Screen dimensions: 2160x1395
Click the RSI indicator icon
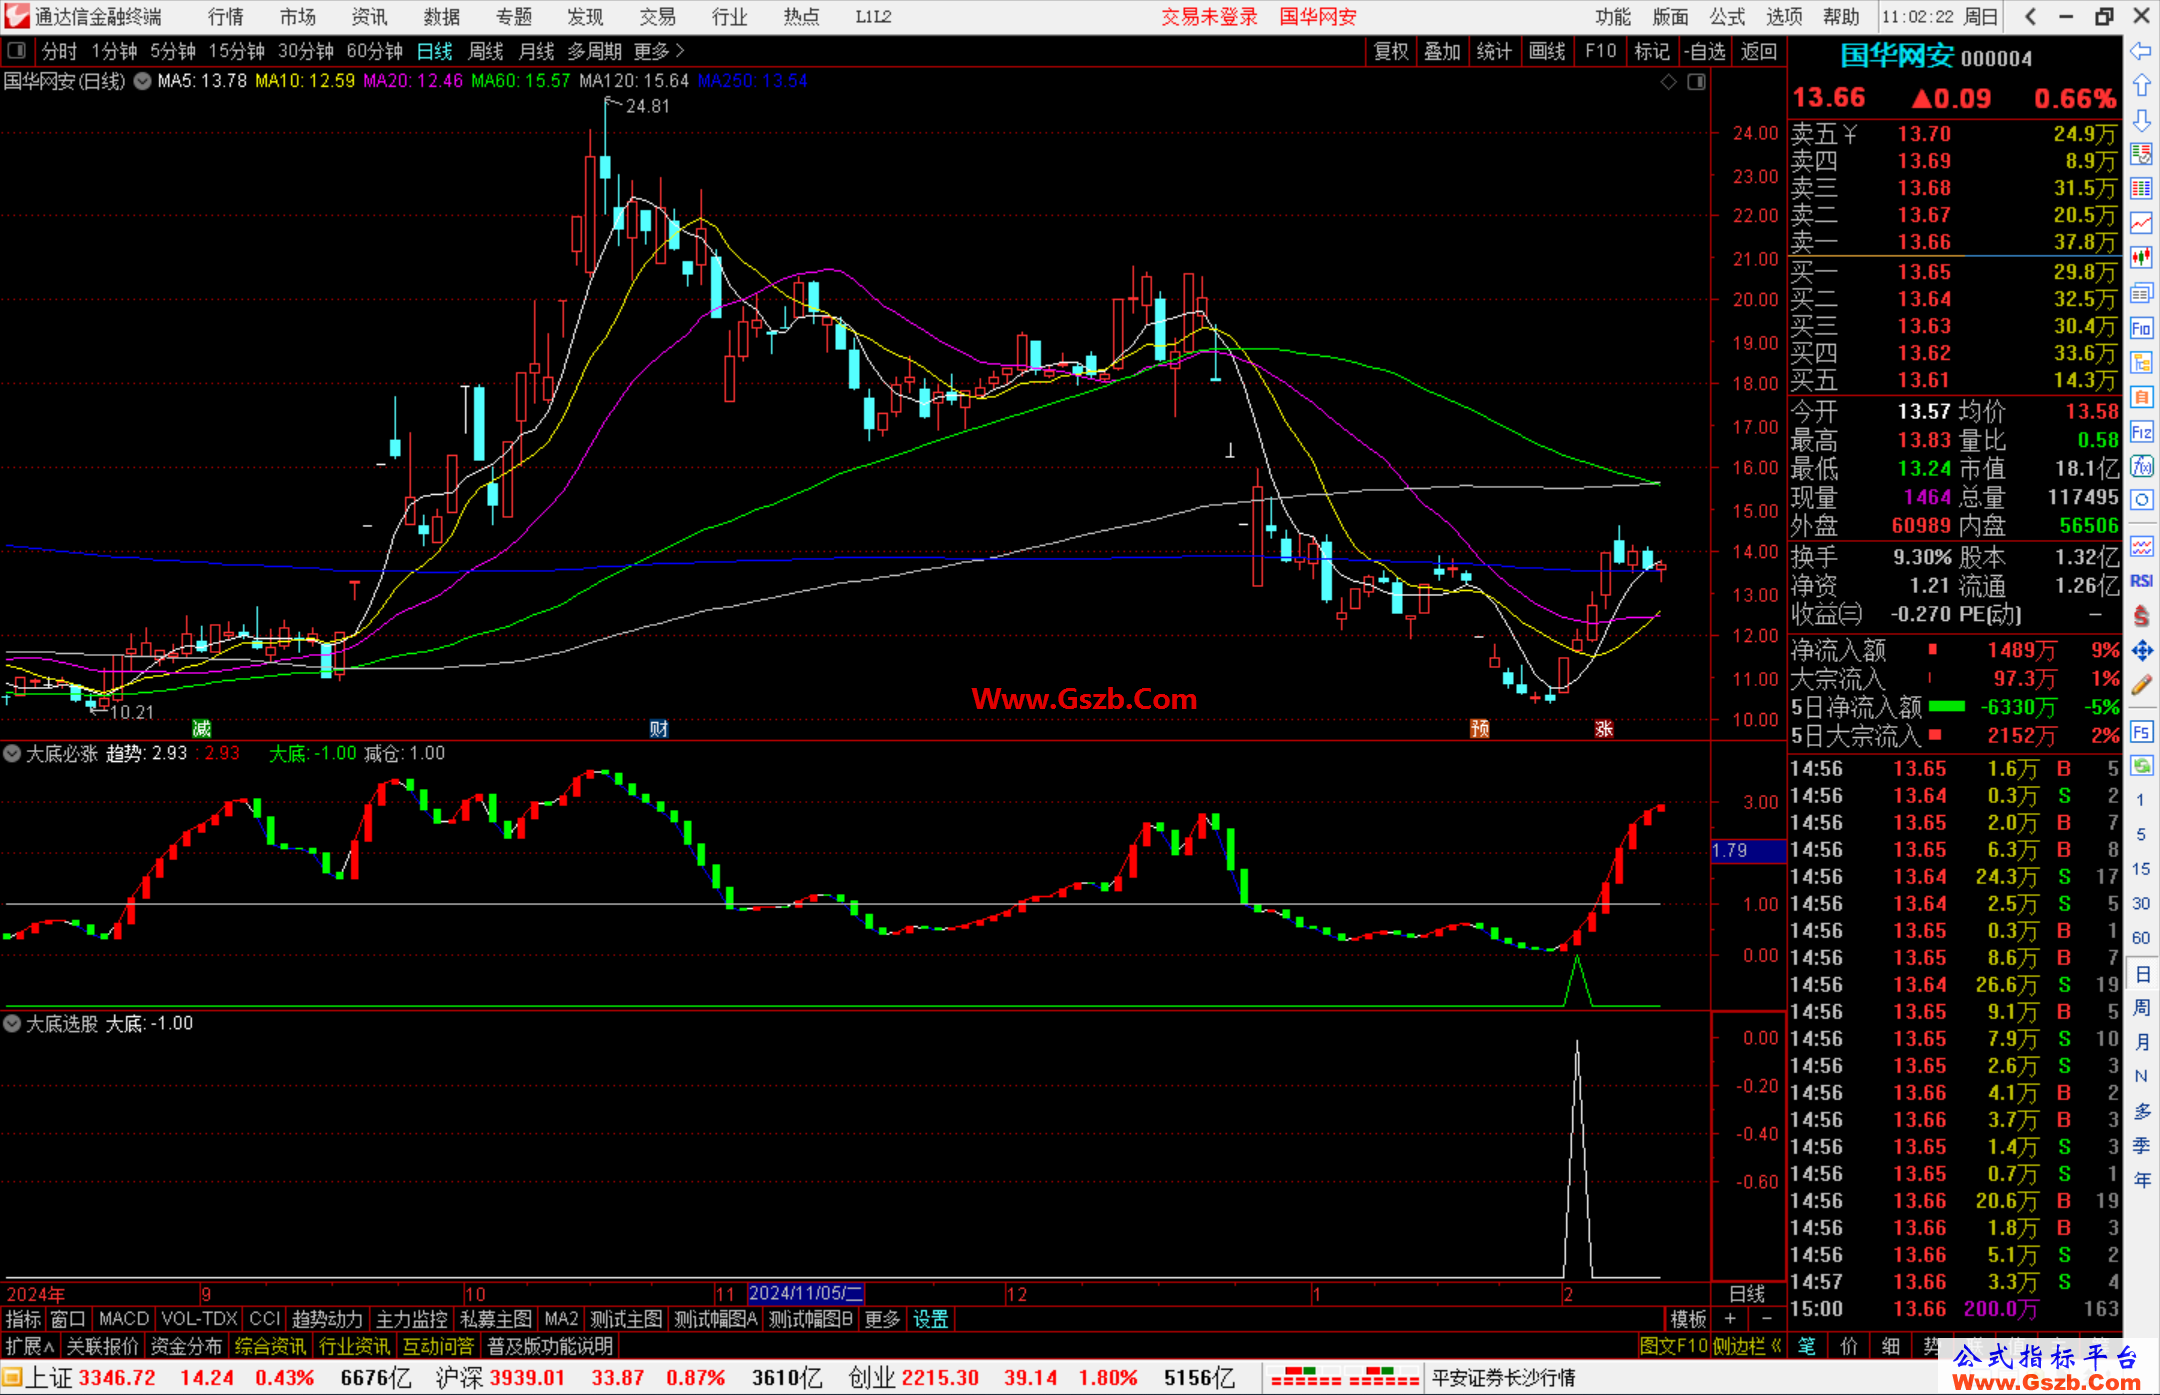(x=2141, y=581)
